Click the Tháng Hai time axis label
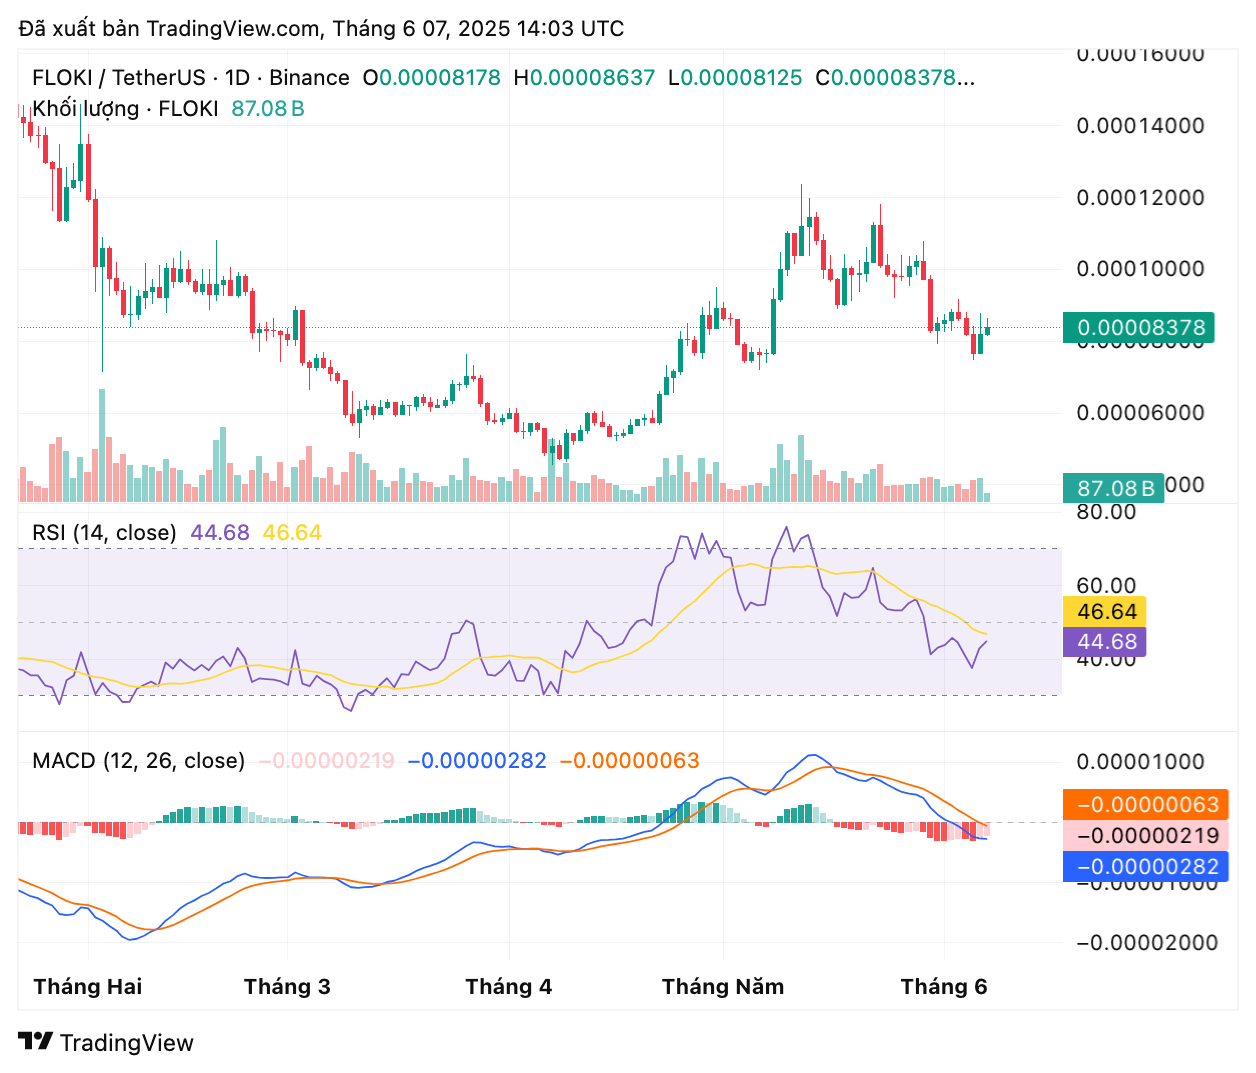 pyautogui.click(x=88, y=987)
